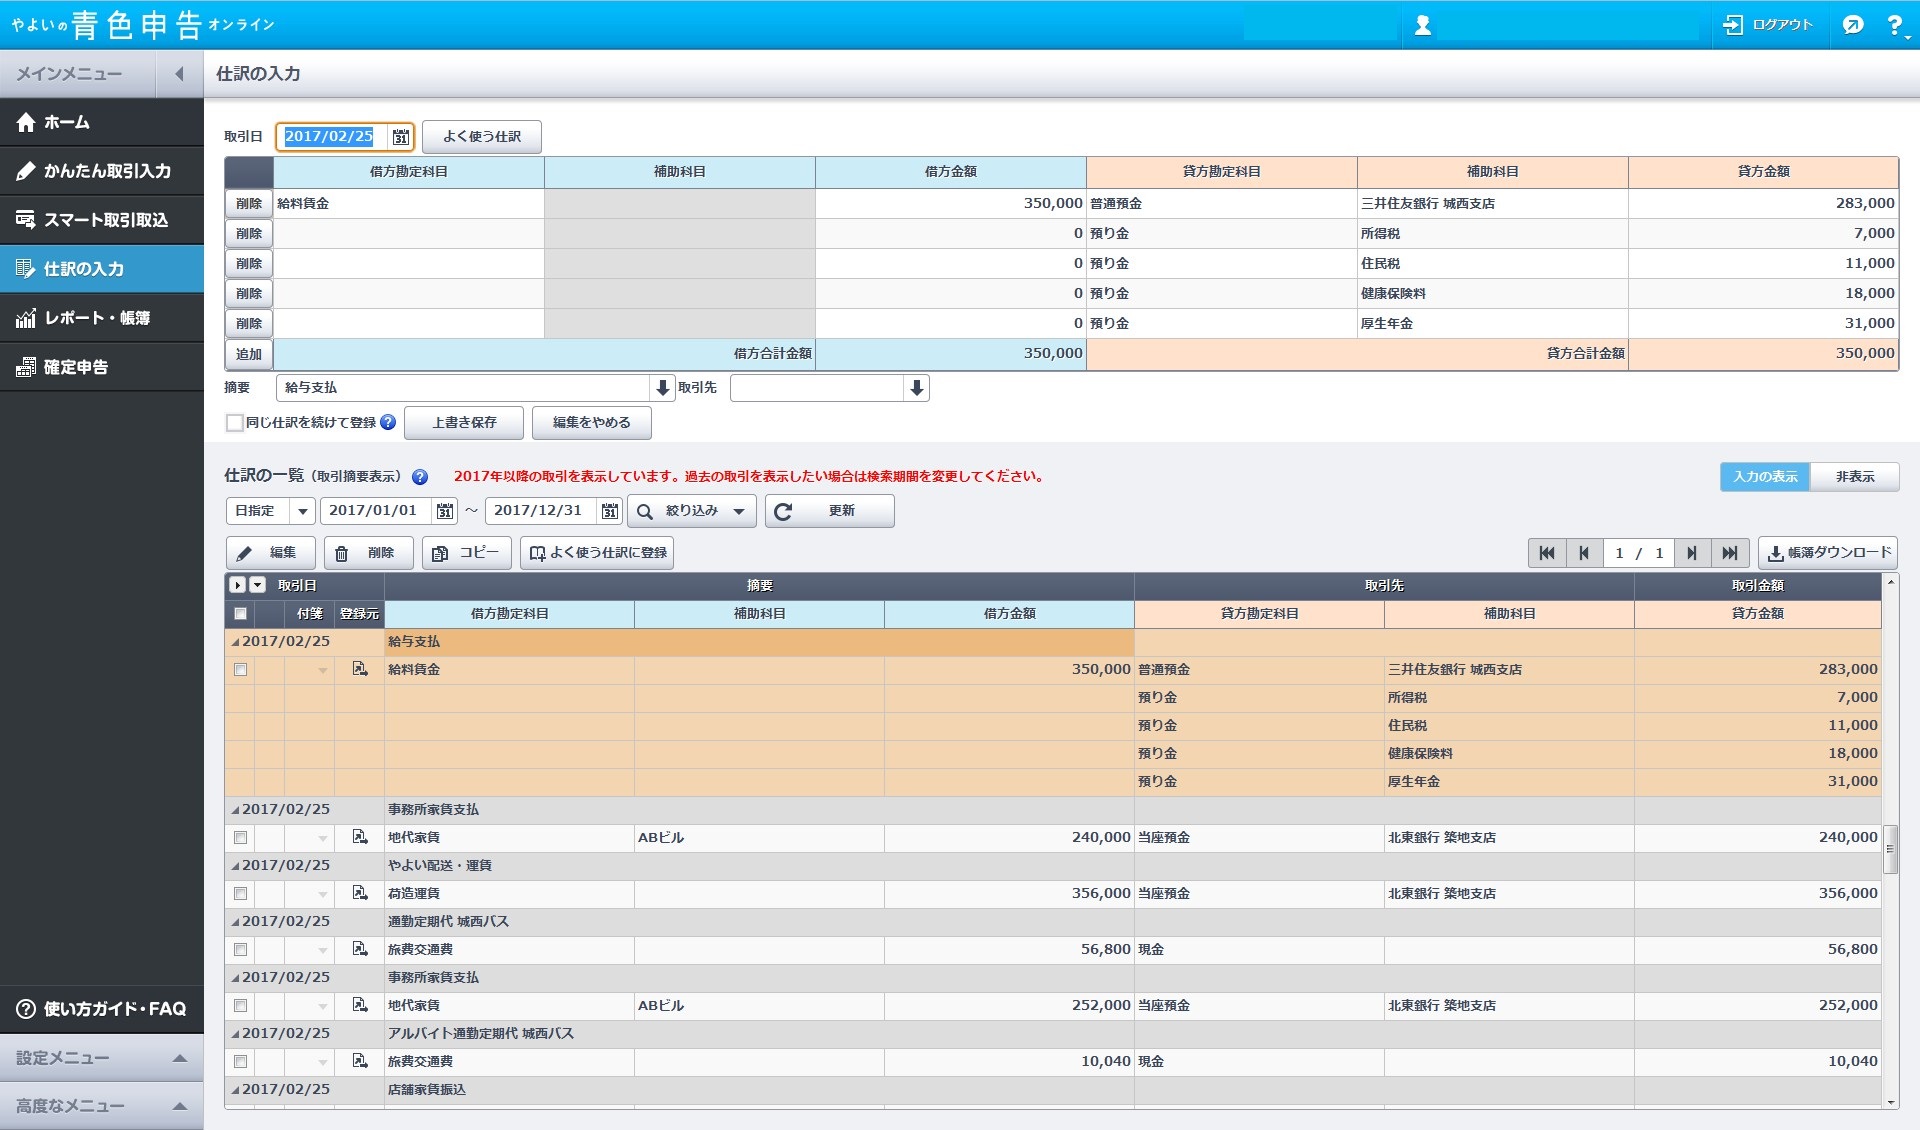Open スマート取引取込 menu item
This screenshot has width=1920, height=1130.
[102, 220]
